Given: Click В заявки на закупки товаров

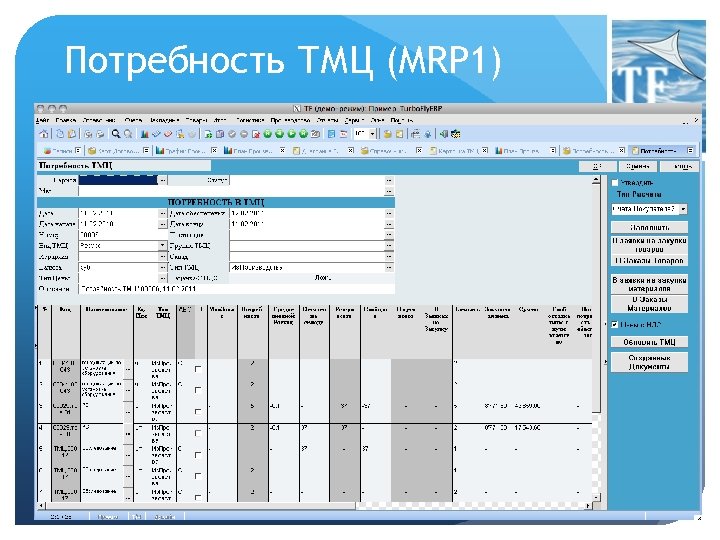Looking at the screenshot, I should pos(649,245).
